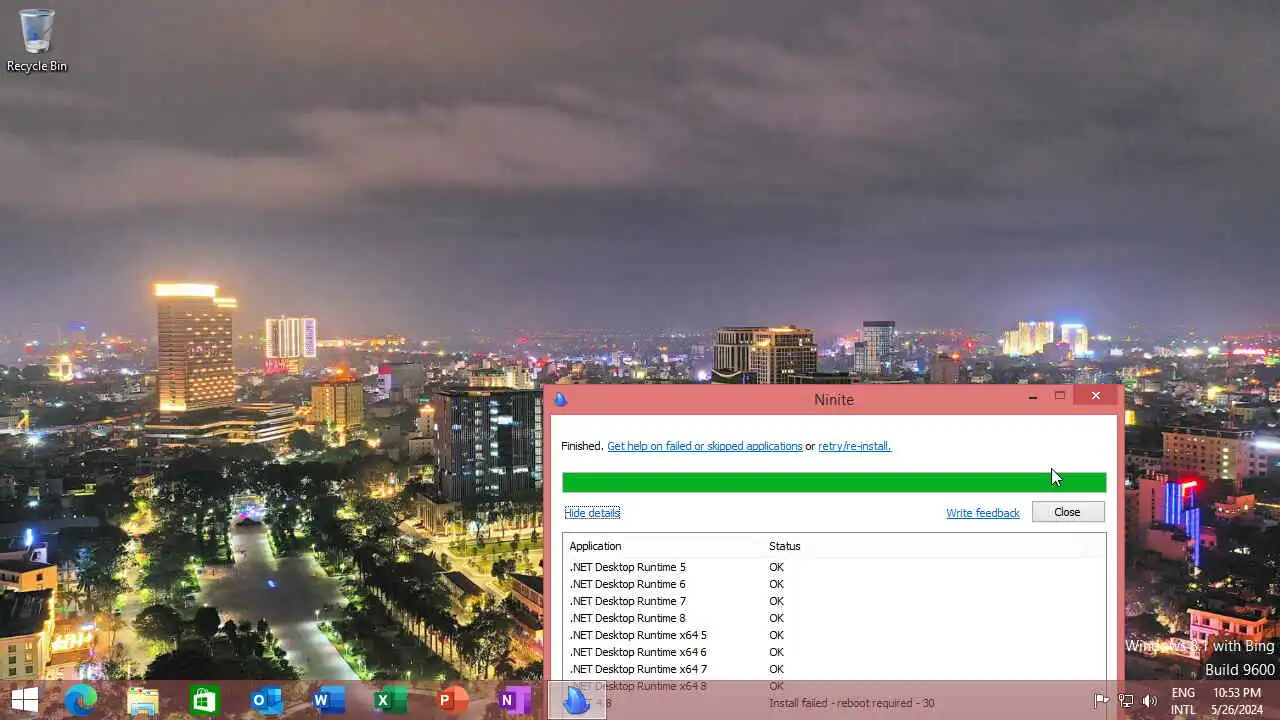The height and width of the screenshot is (720, 1280).
Task: Open the Action Center flag icon
Action: [x=1101, y=701]
